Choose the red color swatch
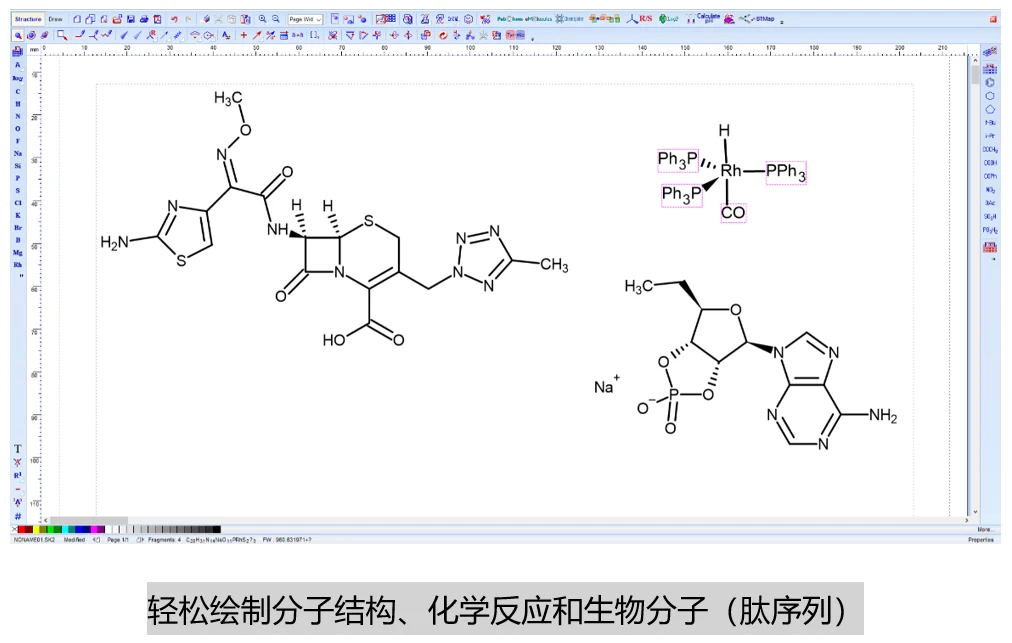1012x643 pixels. (x=21, y=529)
